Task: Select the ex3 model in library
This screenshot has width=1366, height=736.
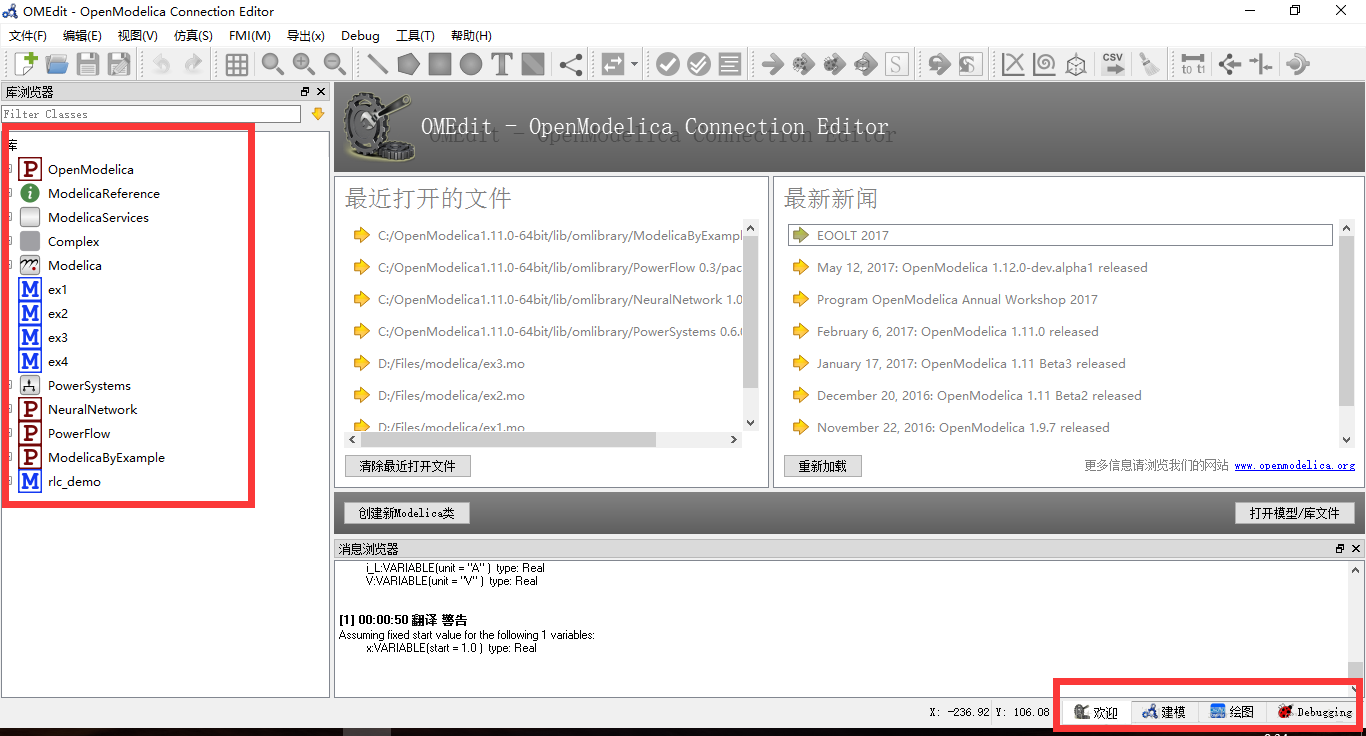Action: pyautogui.click(x=58, y=338)
